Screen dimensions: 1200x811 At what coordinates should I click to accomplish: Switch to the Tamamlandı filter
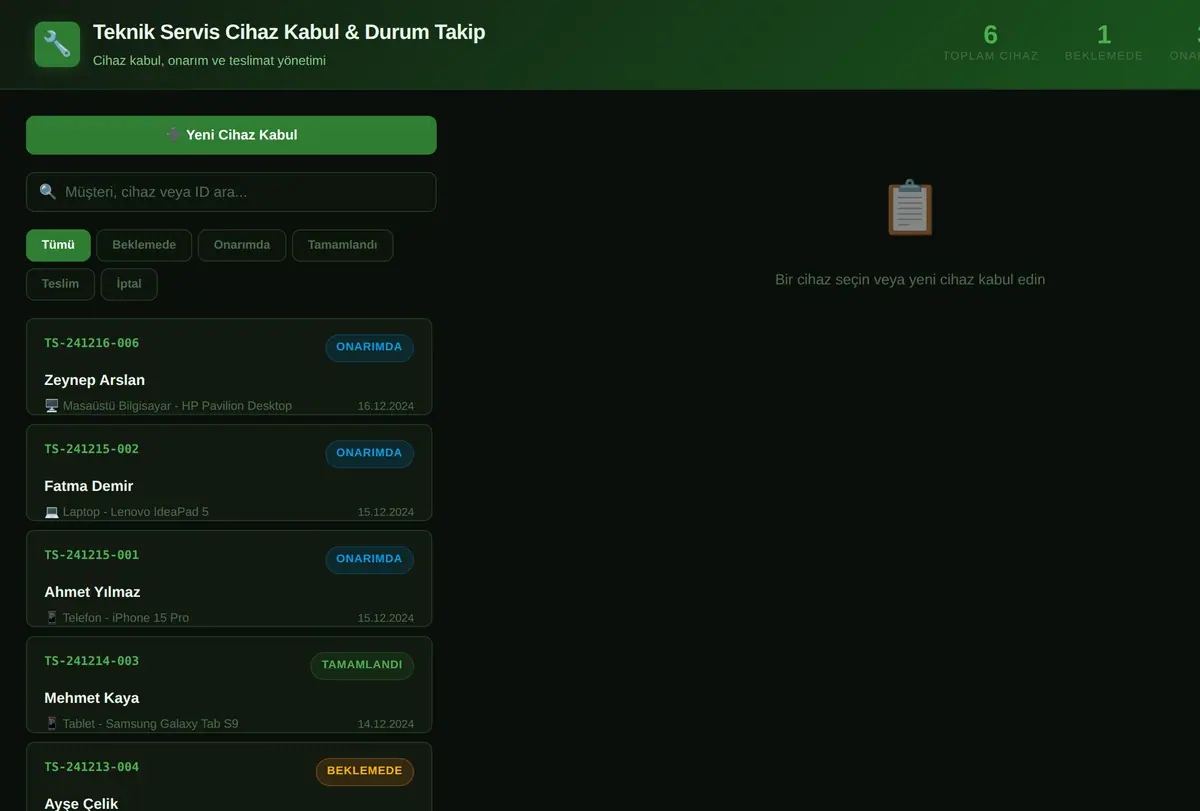click(342, 245)
